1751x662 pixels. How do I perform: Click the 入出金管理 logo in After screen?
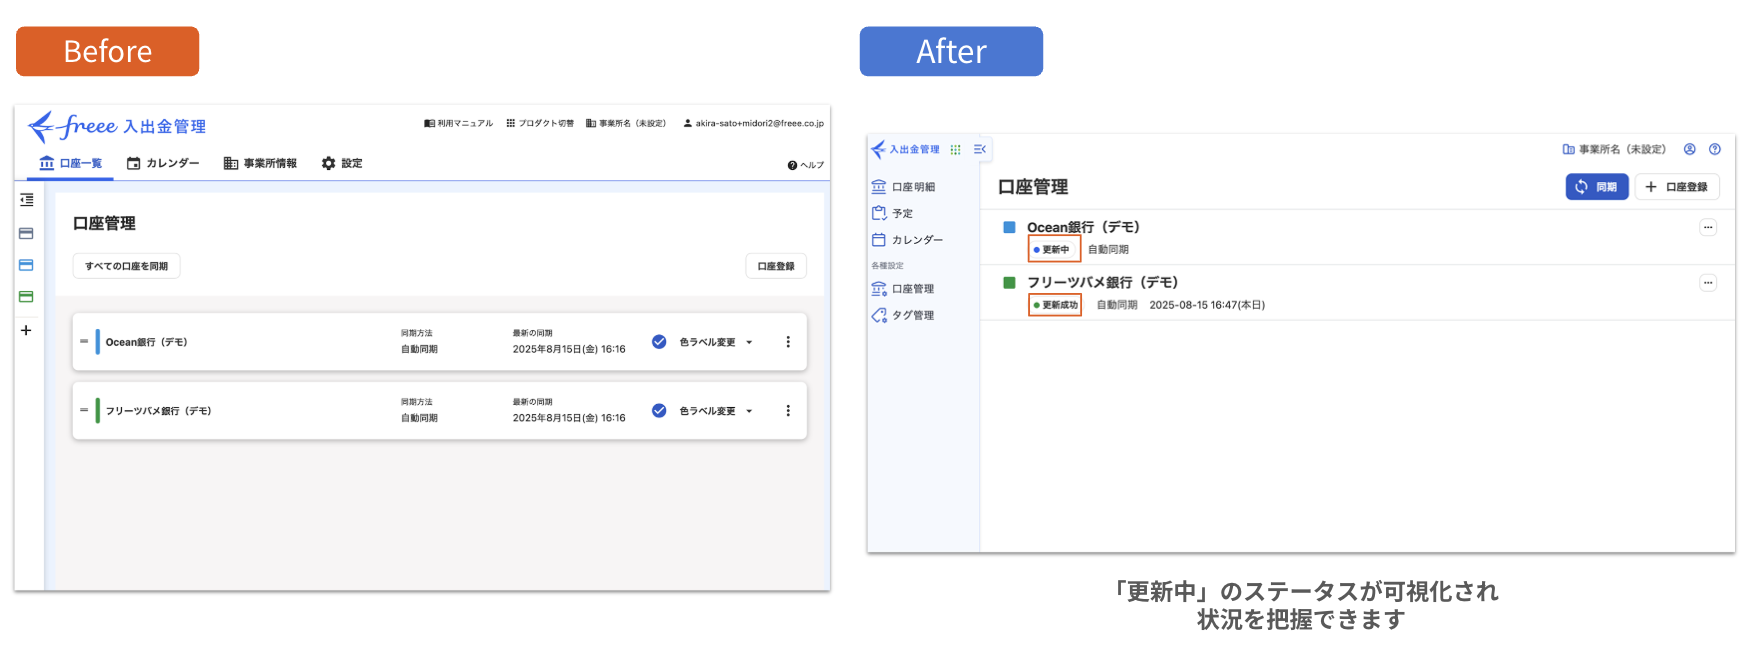[905, 149]
